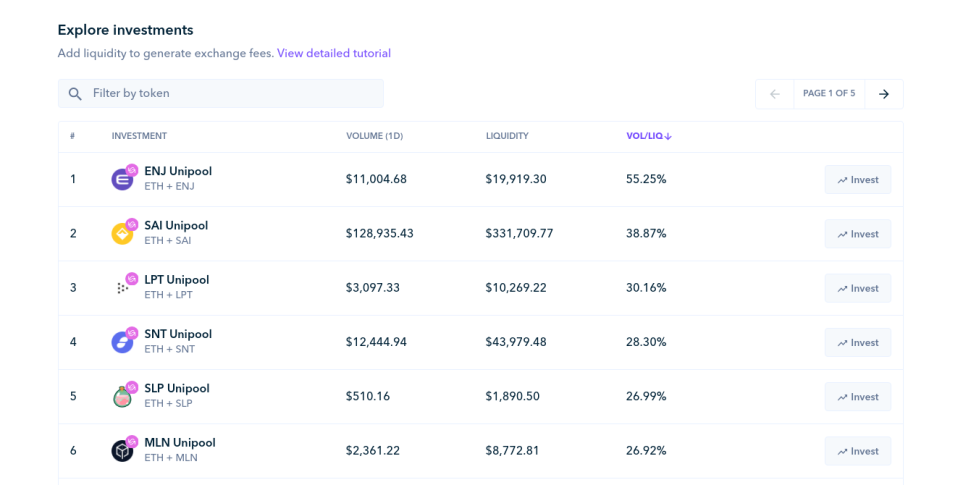Invest in SNT Unipool
The image size is (971, 485).
pyautogui.click(x=858, y=343)
